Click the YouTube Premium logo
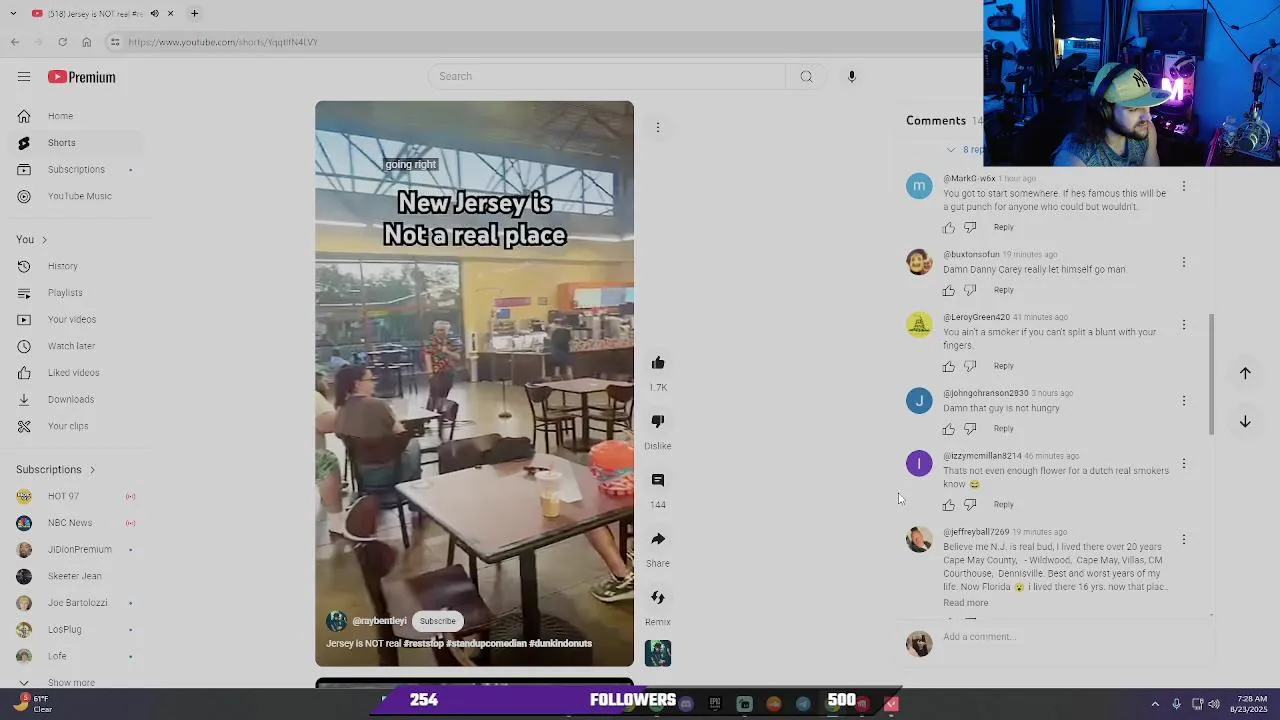Viewport: 1280px width, 720px height. click(x=82, y=77)
